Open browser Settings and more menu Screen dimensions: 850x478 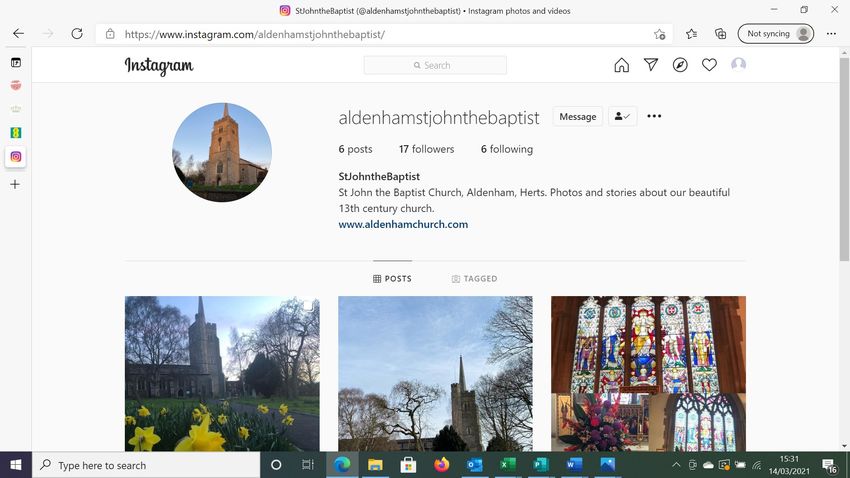pyautogui.click(x=831, y=34)
